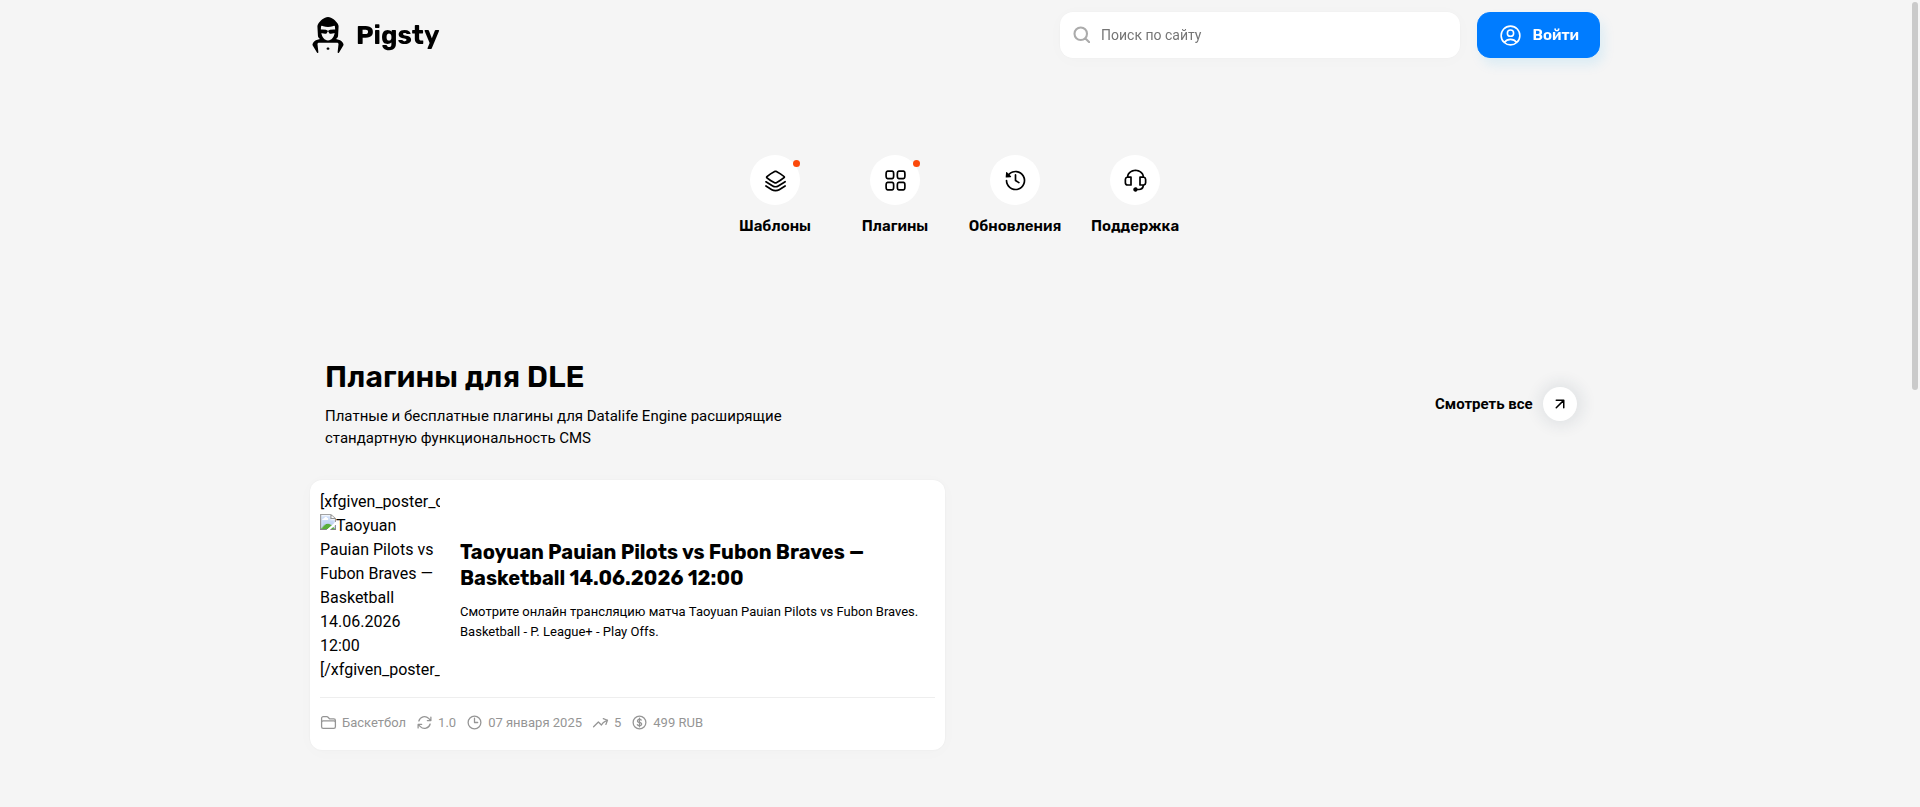Open the Шаблоны layers icon
Viewport: 1920px width, 807px height.
pos(775,180)
